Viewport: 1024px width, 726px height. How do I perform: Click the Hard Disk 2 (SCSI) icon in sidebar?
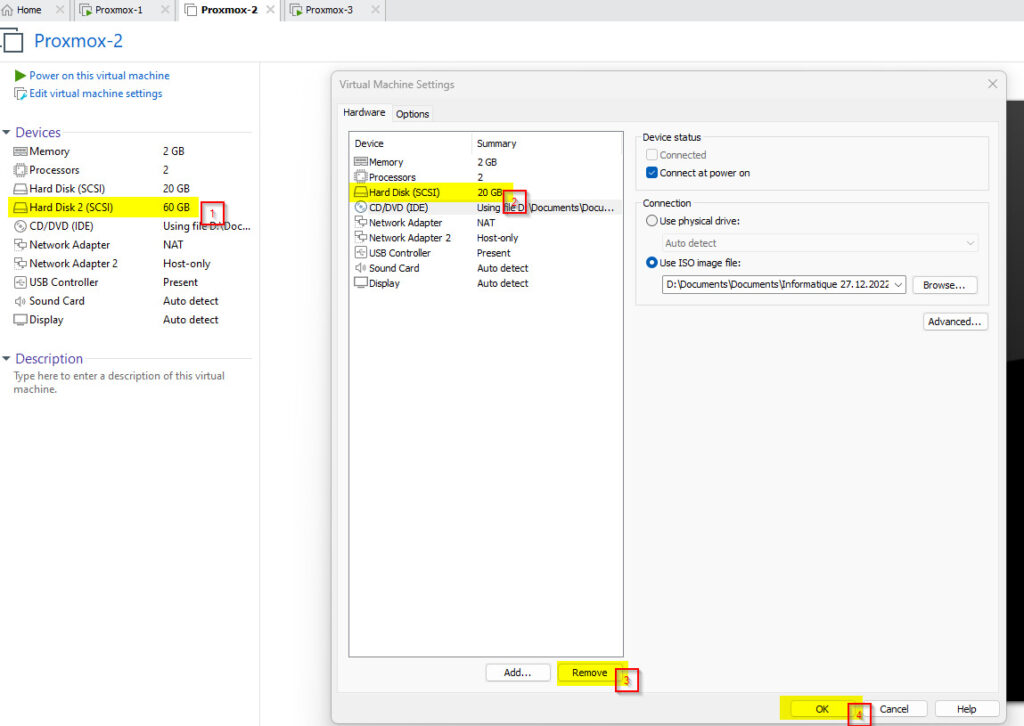pos(20,208)
